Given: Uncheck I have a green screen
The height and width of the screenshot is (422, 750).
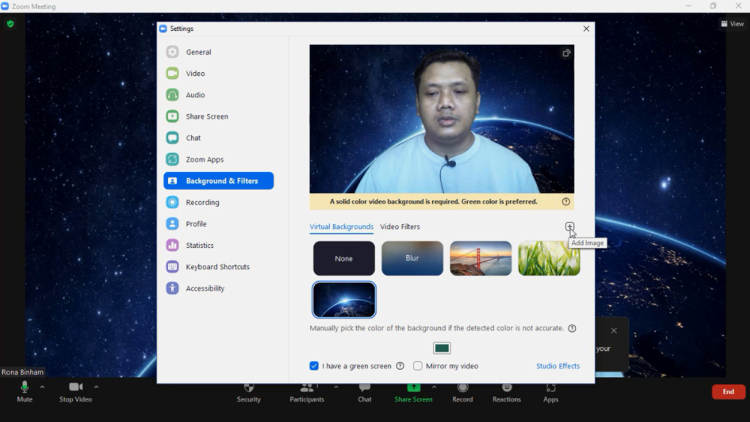Looking at the screenshot, I should point(314,366).
